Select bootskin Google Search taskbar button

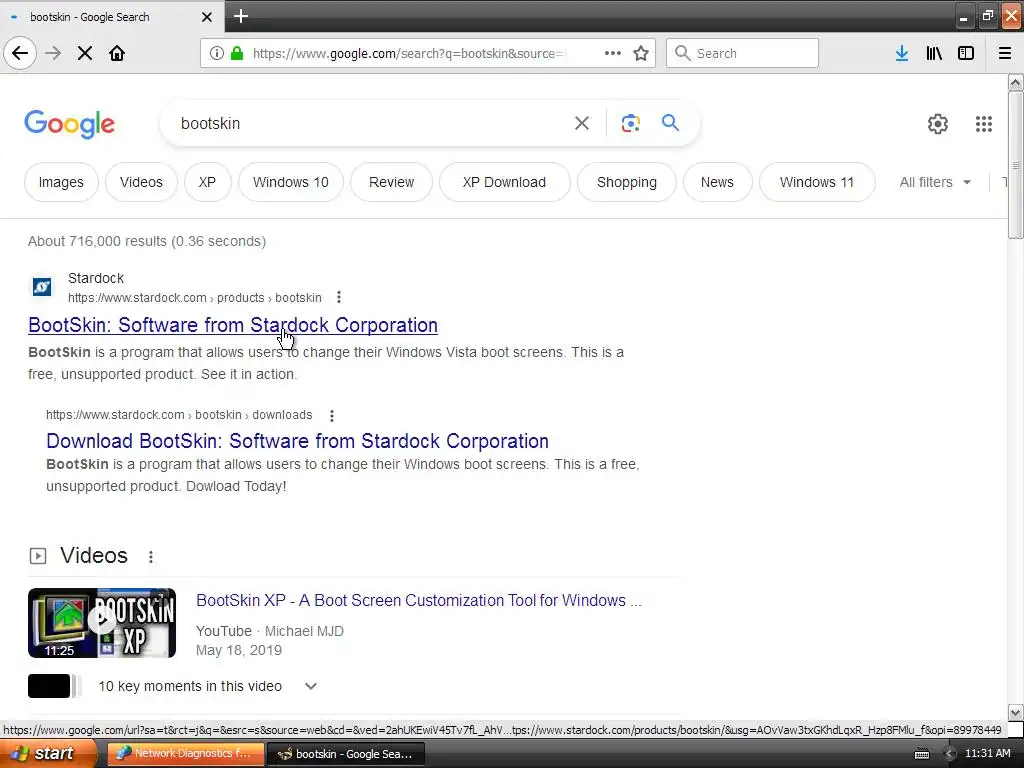(346, 754)
